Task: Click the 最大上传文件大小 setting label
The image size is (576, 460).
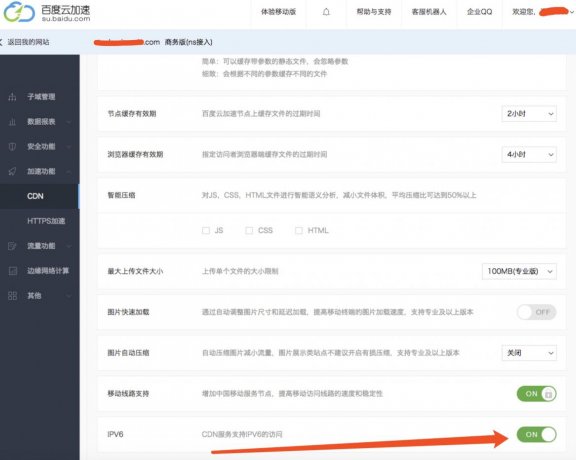Action: [135, 272]
